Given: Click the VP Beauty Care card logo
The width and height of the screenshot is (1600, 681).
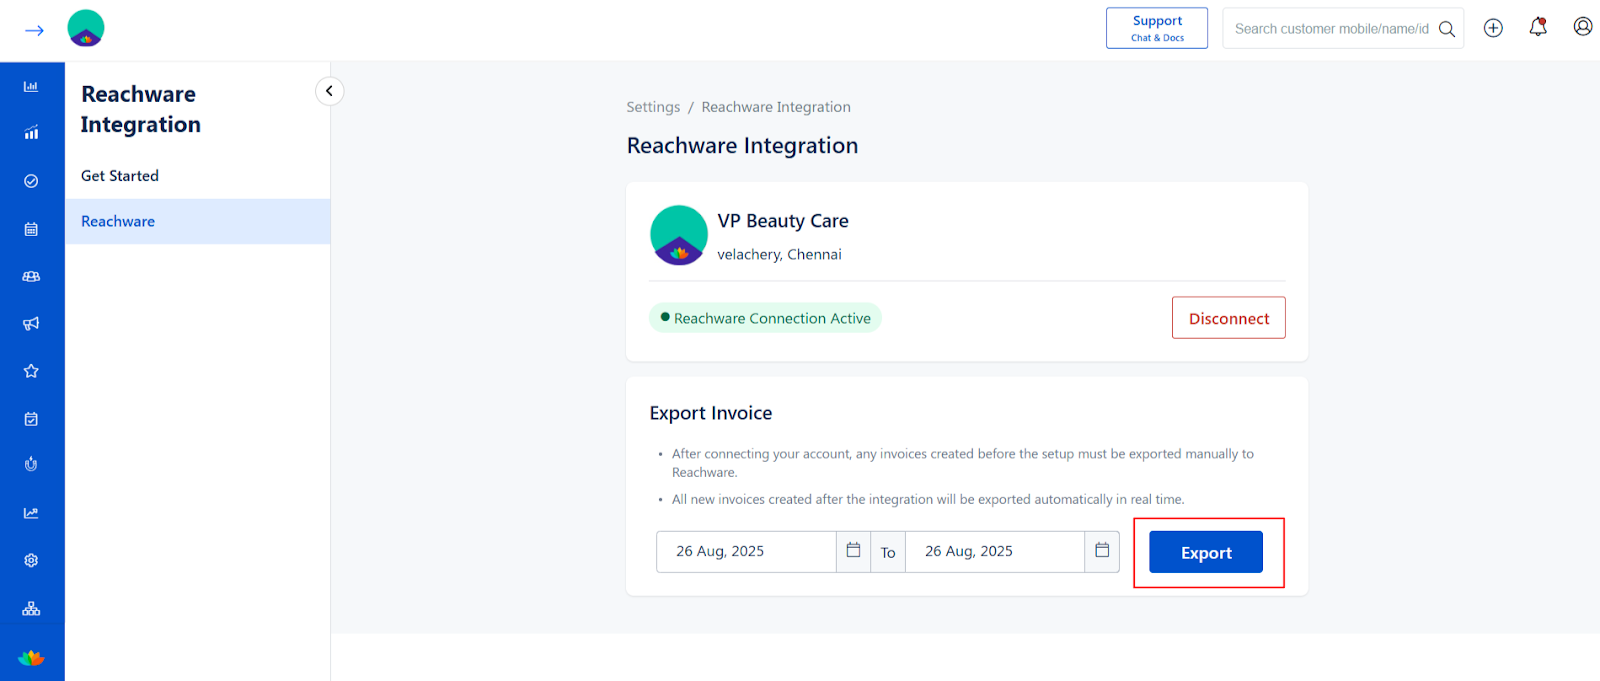Looking at the screenshot, I should coord(679,235).
